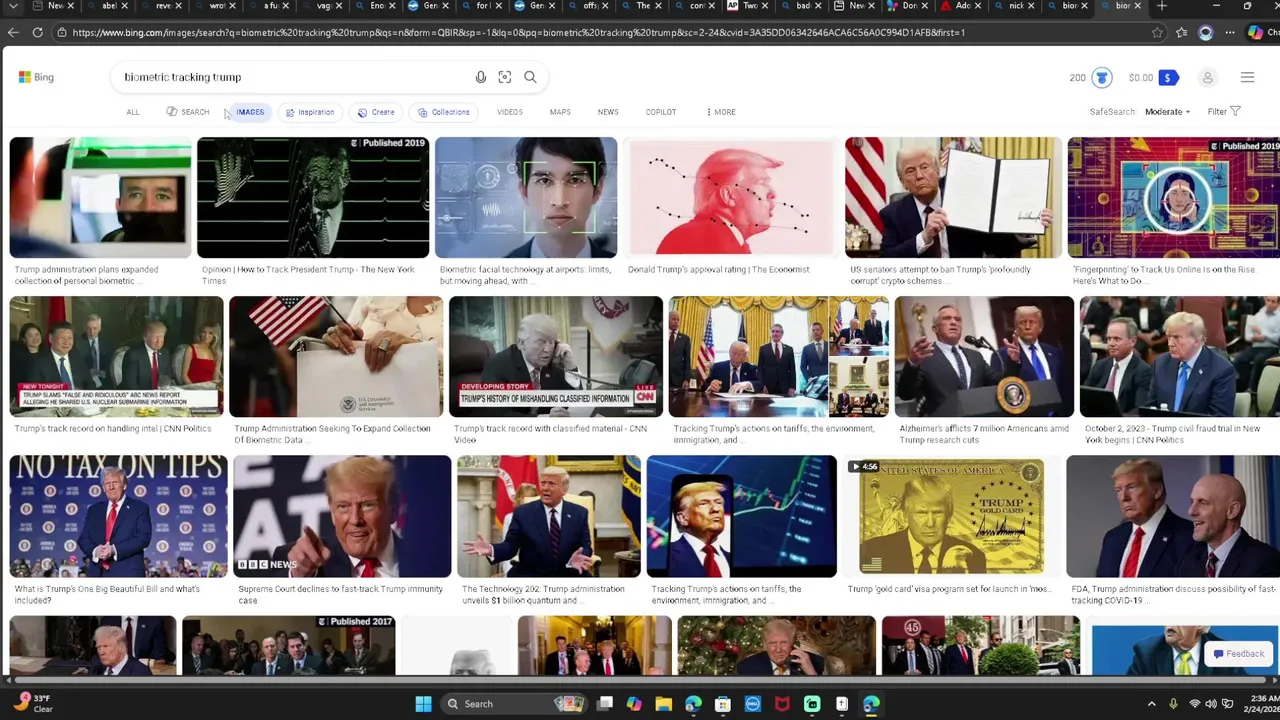Switch to the VIDEOS tab

pos(510,112)
